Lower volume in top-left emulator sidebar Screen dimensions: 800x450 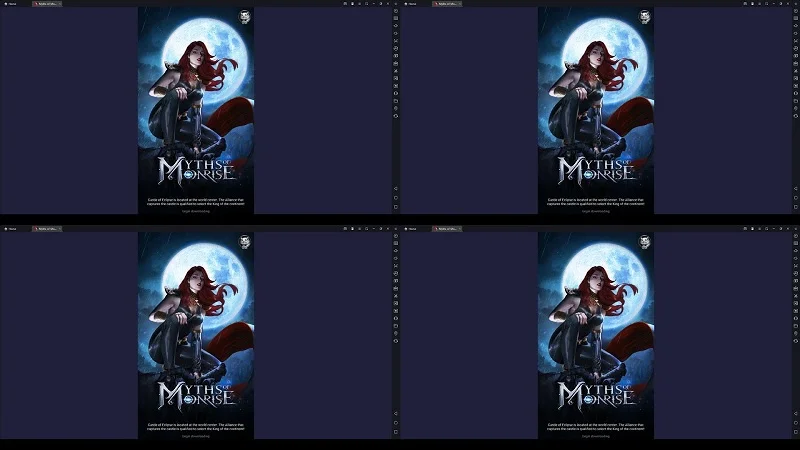[x=396, y=33]
